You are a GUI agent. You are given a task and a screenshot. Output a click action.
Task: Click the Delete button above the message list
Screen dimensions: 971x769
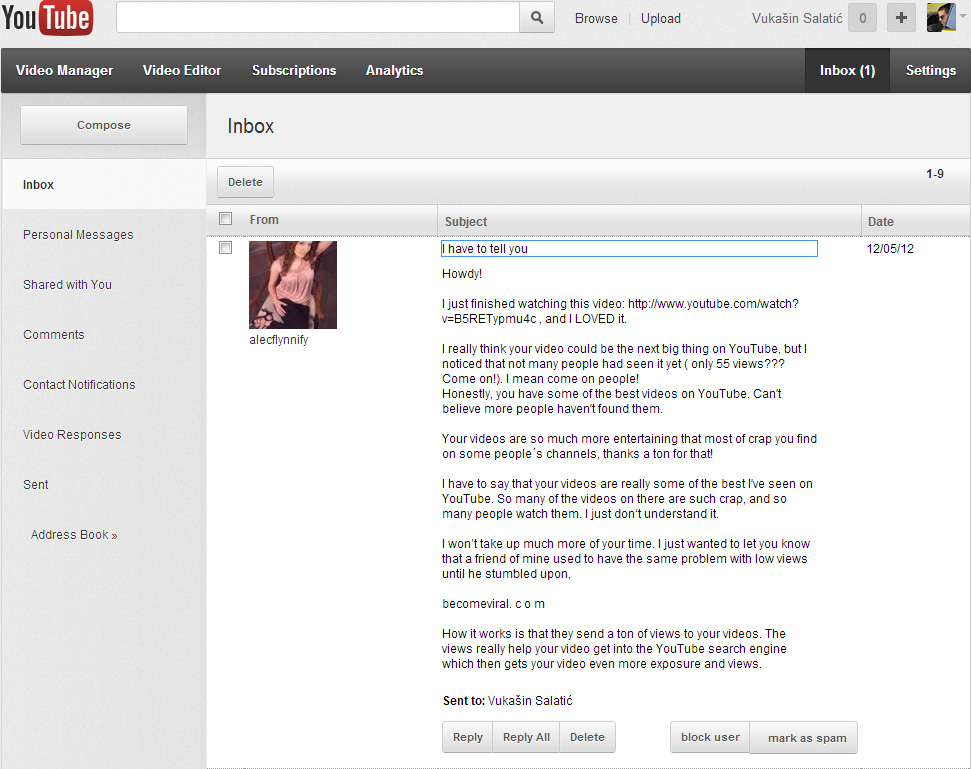tap(245, 182)
